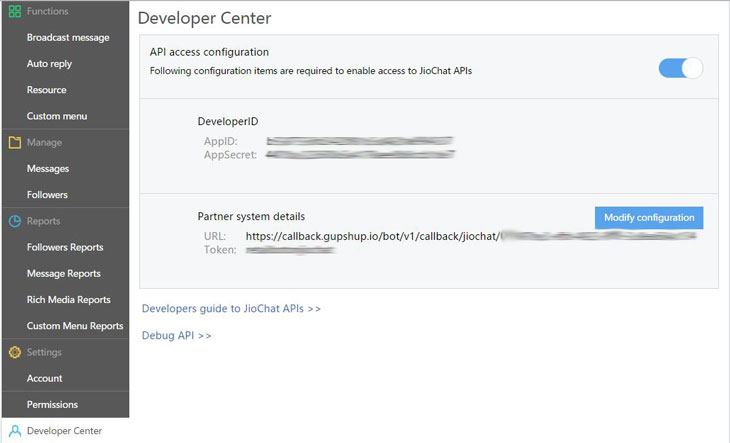This screenshot has width=730, height=443.
Task: Click the Functions grid icon
Action: 15,11
